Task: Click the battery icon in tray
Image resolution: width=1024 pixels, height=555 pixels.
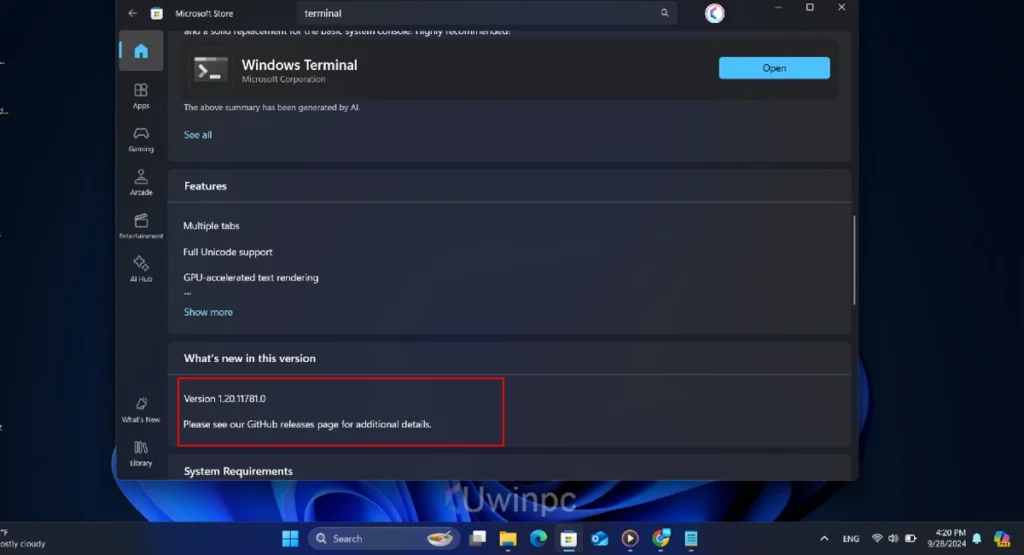Action: pyautogui.click(x=910, y=539)
